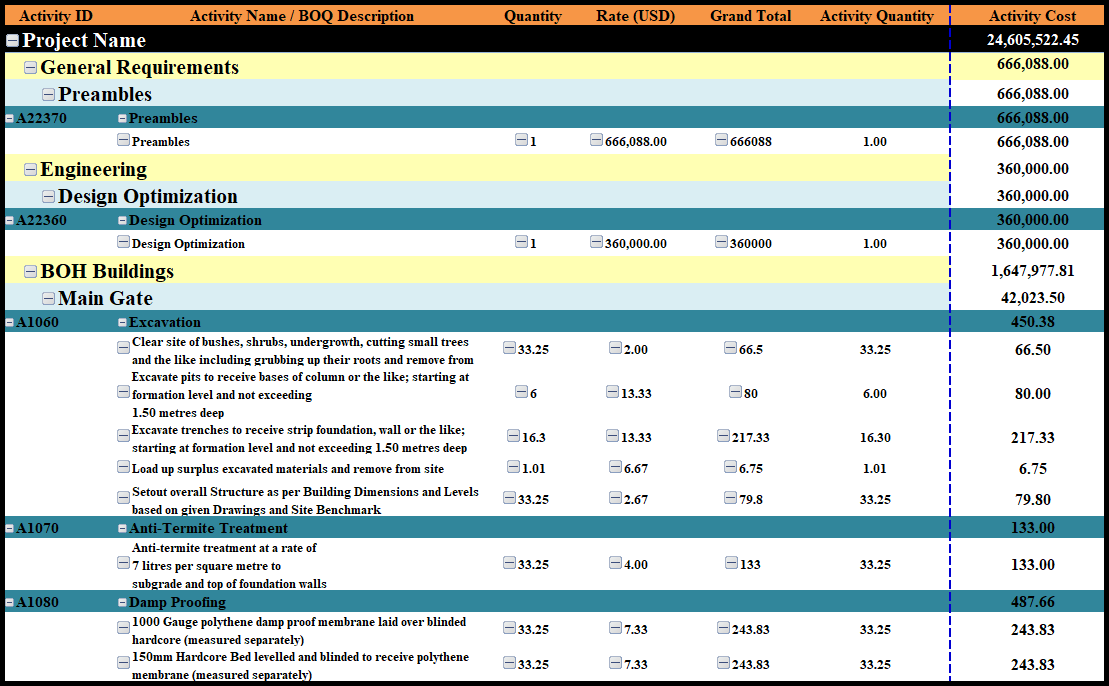Select the Rate (USD) column header
The image size is (1109, 686).
[635, 16]
